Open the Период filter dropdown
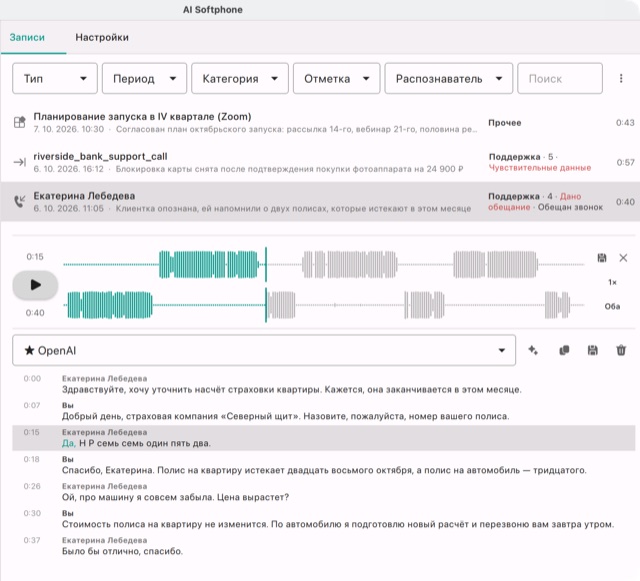Screen dimensions: 640x581 click(x=144, y=78)
